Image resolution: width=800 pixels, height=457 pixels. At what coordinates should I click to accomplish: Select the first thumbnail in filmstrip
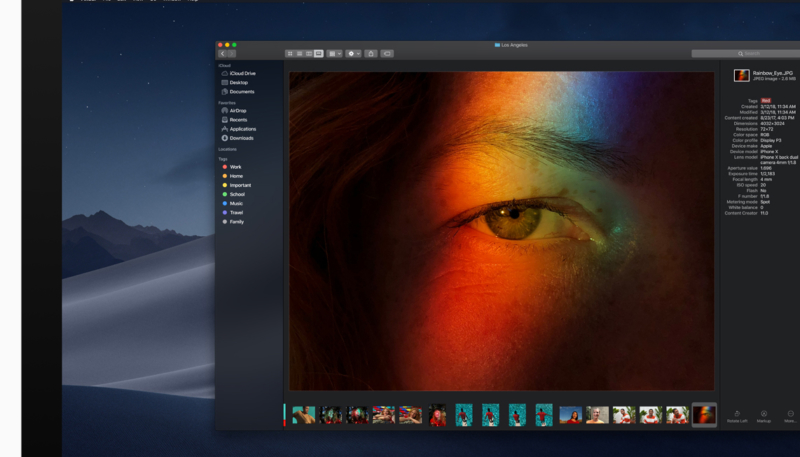(x=303, y=414)
